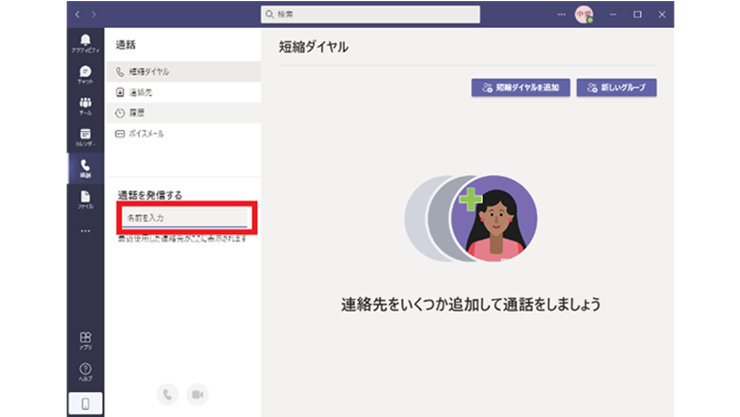740x417 pixels.
Task: Select 短縮ダイヤル in the calls list
Action: (150, 72)
